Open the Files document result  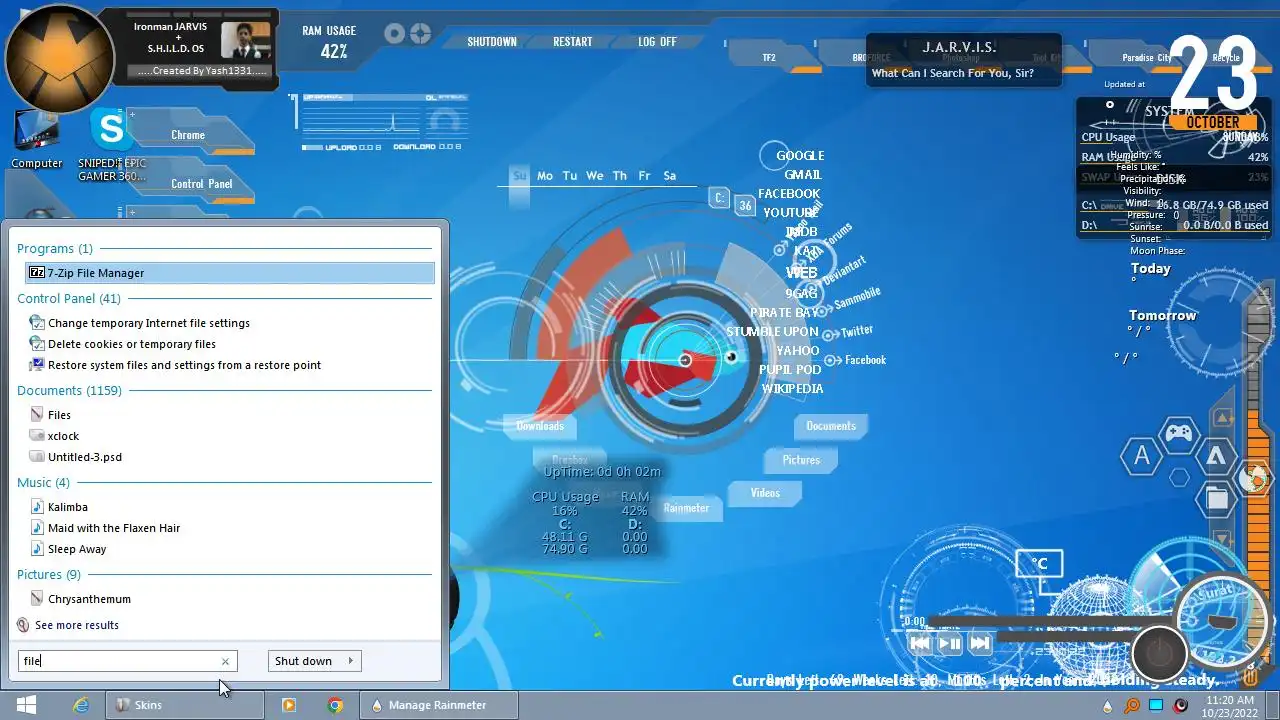click(51, 415)
